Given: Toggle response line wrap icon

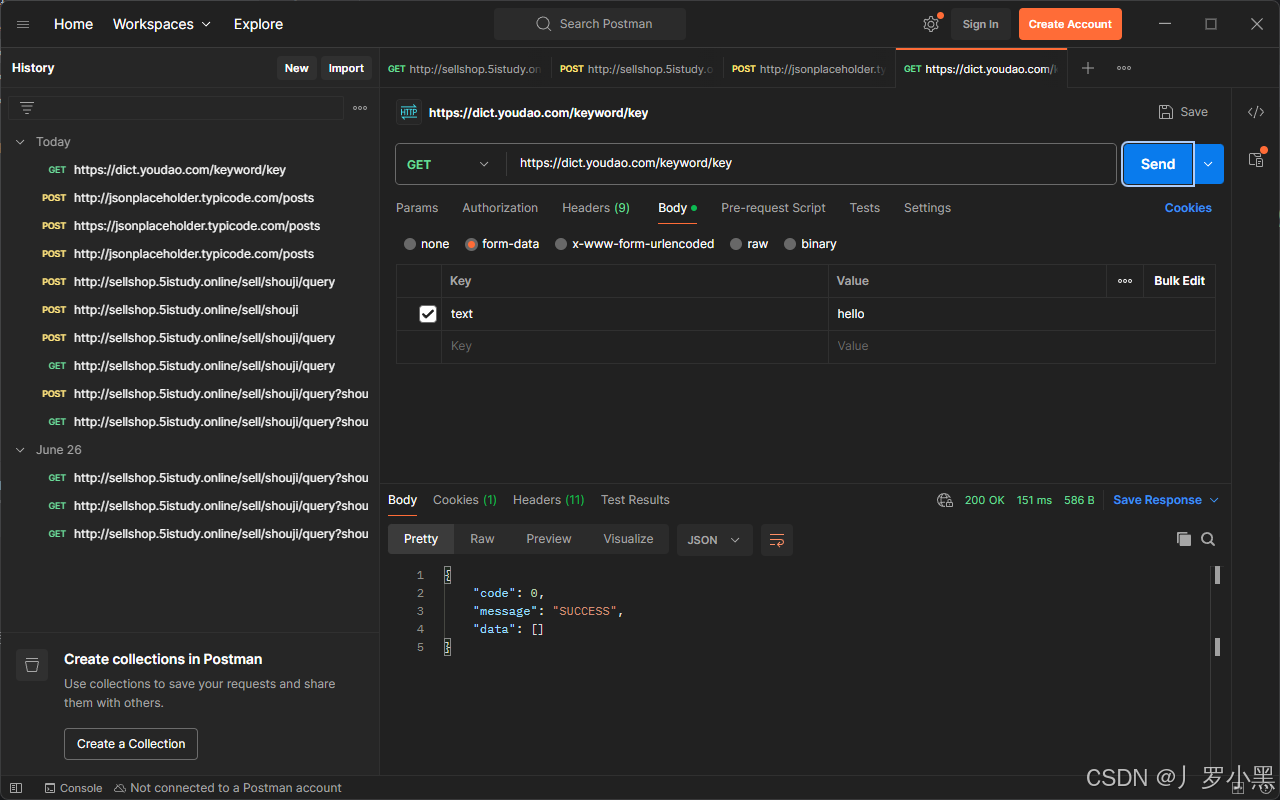Looking at the screenshot, I should point(777,540).
